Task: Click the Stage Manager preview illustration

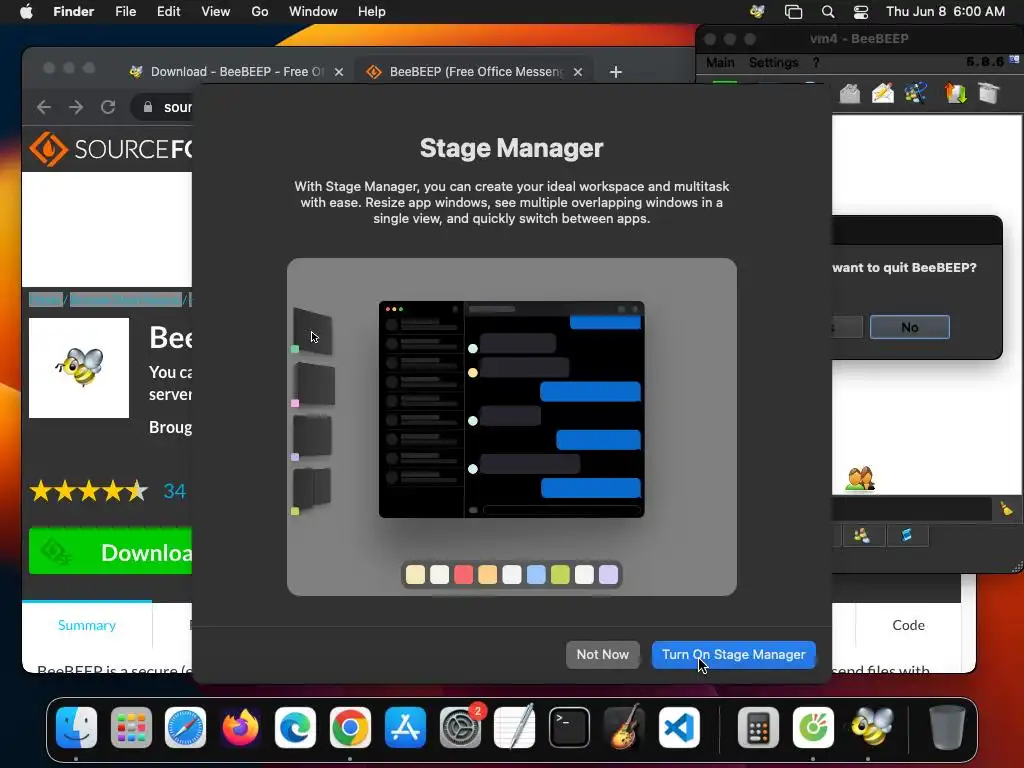Action: [512, 426]
